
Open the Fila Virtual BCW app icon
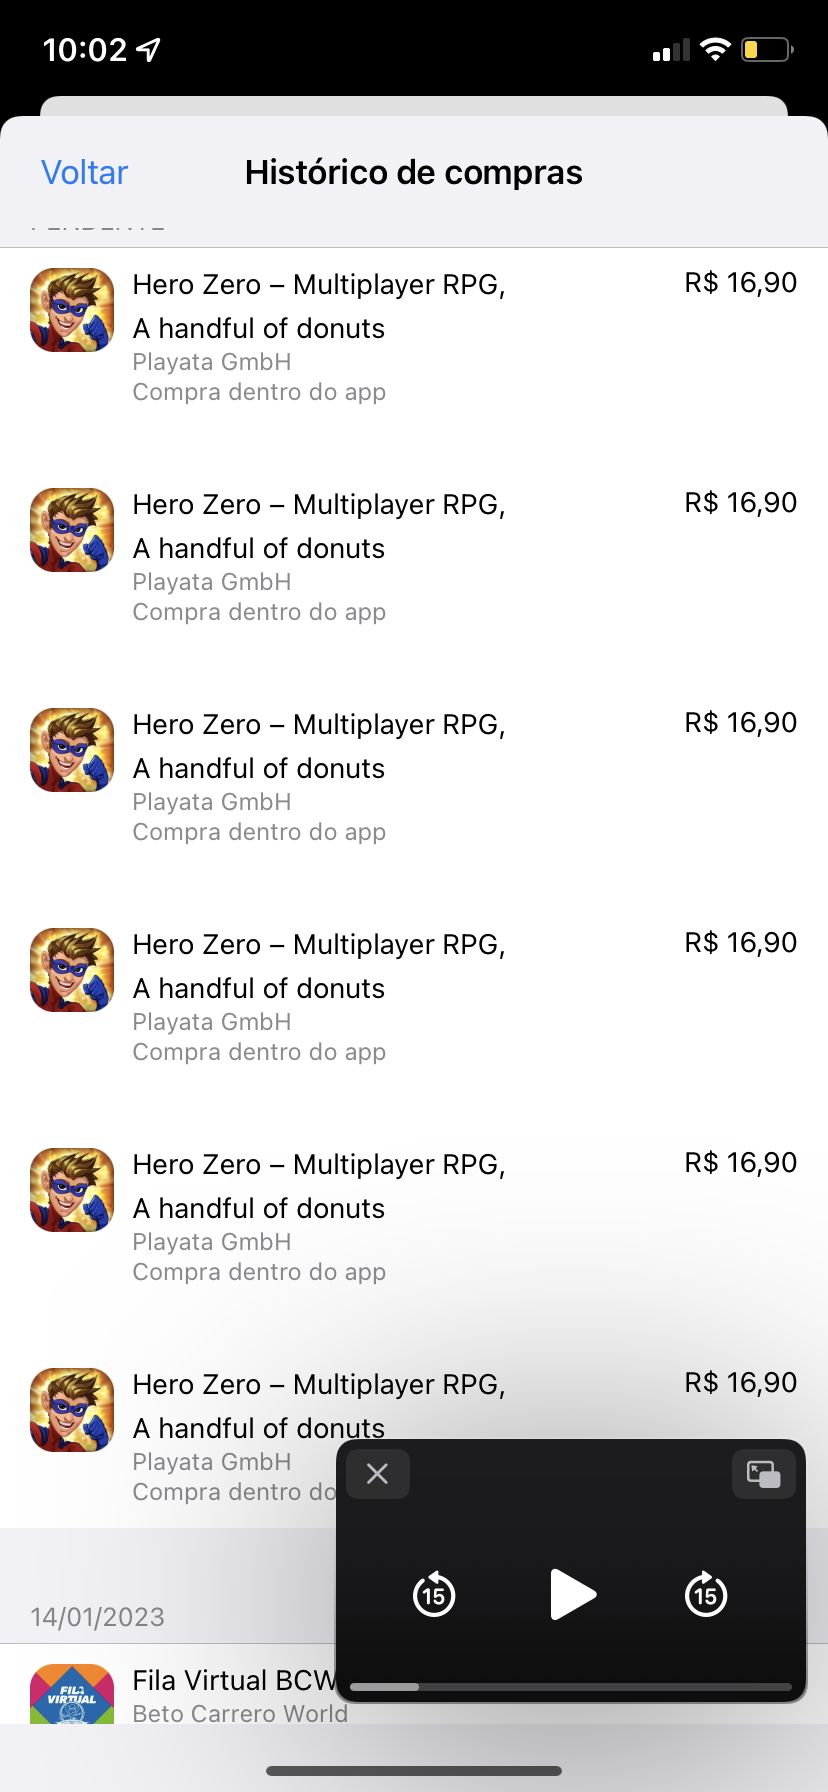point(72,1694)
